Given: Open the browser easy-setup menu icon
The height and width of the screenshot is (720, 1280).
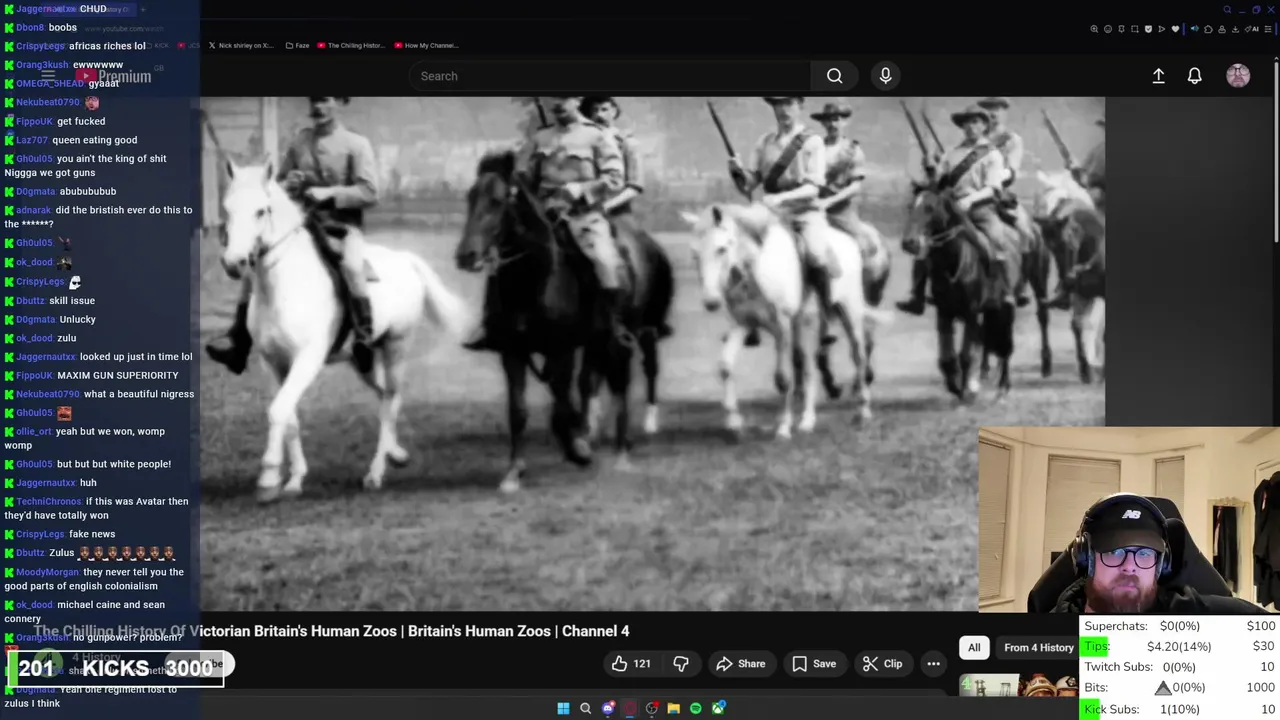Looking at the screenshot, I should [x=1268, y=29].
